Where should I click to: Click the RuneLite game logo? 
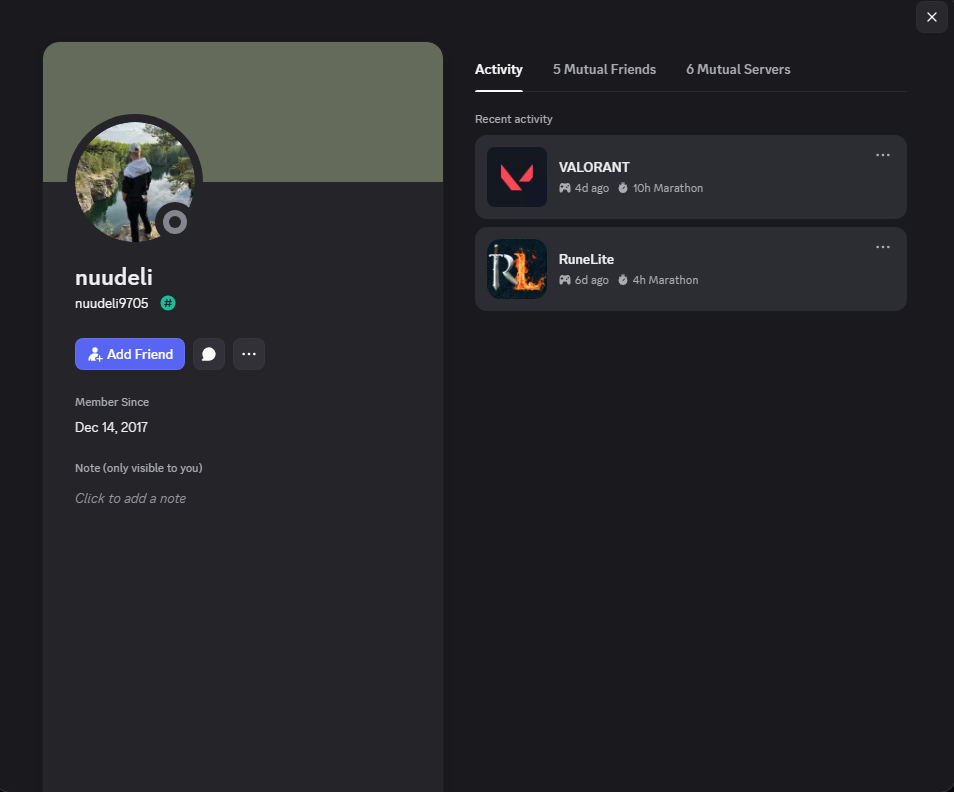click(517, 269)
